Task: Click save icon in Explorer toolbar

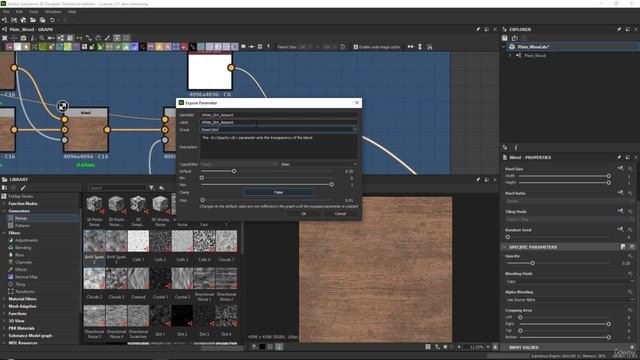Action: (505, 38)
